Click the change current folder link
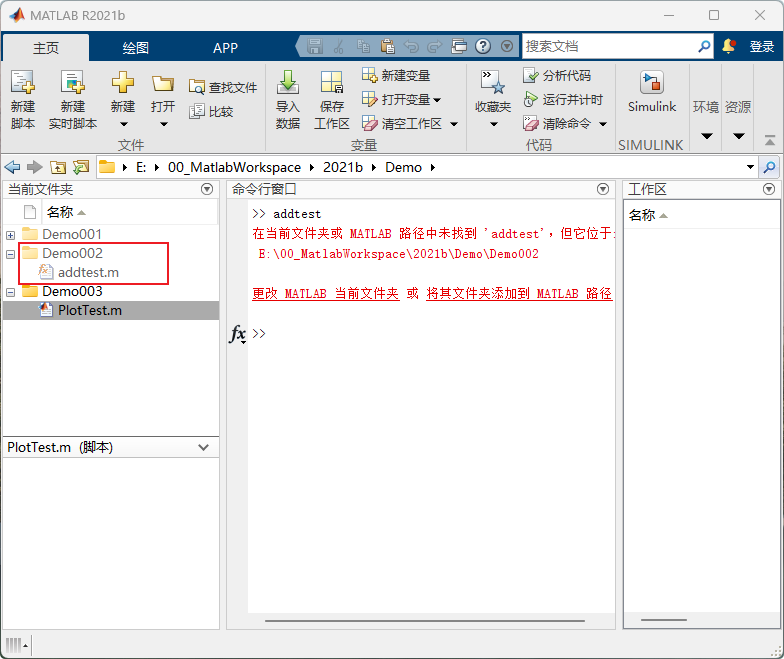784x659 pixels. click(325, 294)
